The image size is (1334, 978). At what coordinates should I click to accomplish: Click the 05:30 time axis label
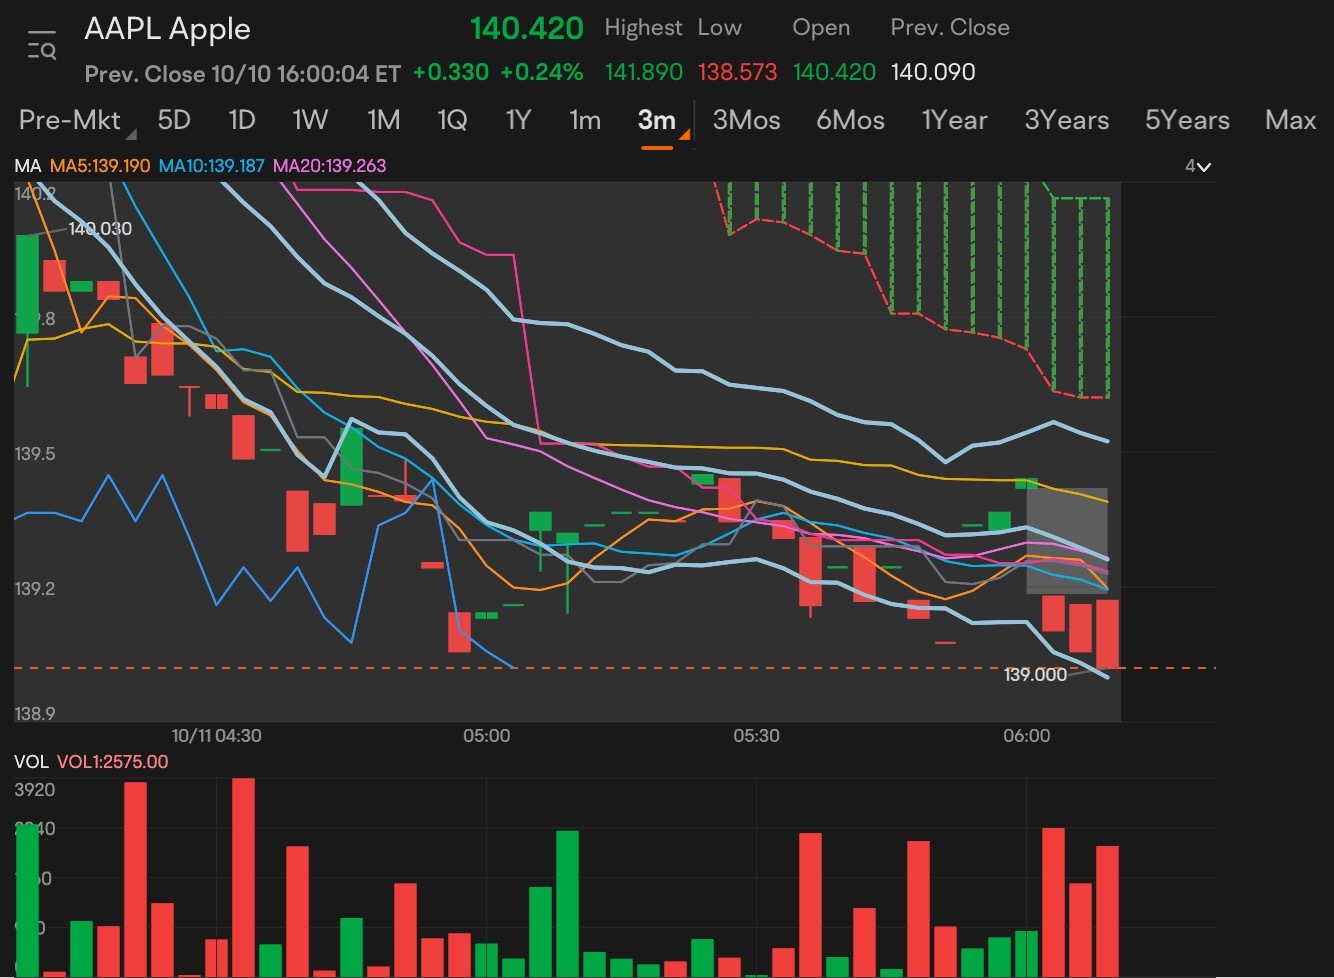tap(756, 736)
